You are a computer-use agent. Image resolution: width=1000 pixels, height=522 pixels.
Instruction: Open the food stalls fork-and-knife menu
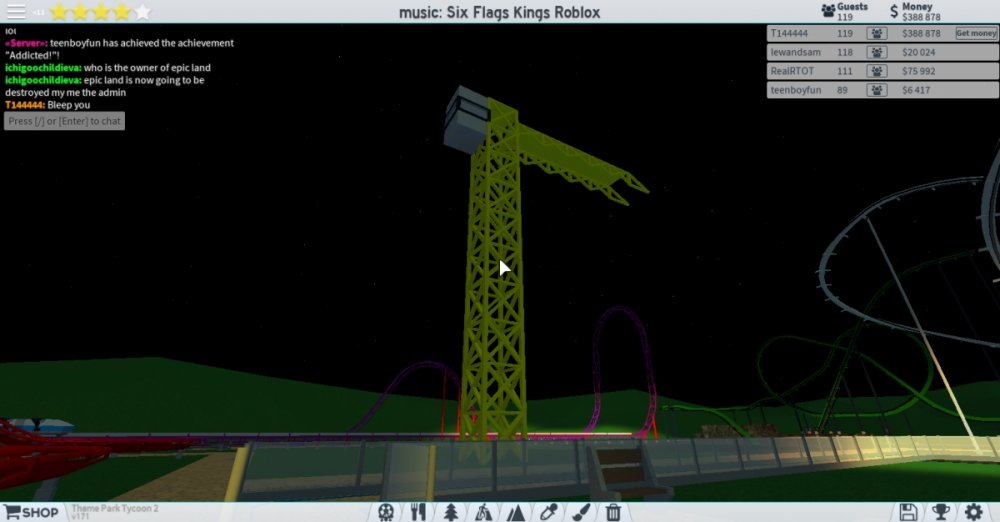coord(418,512)
